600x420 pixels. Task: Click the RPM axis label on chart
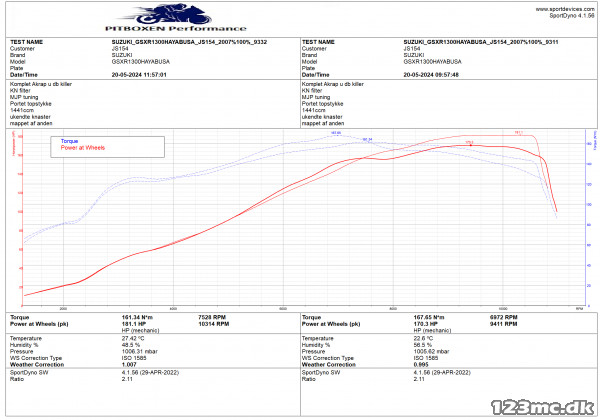point(580,308)
